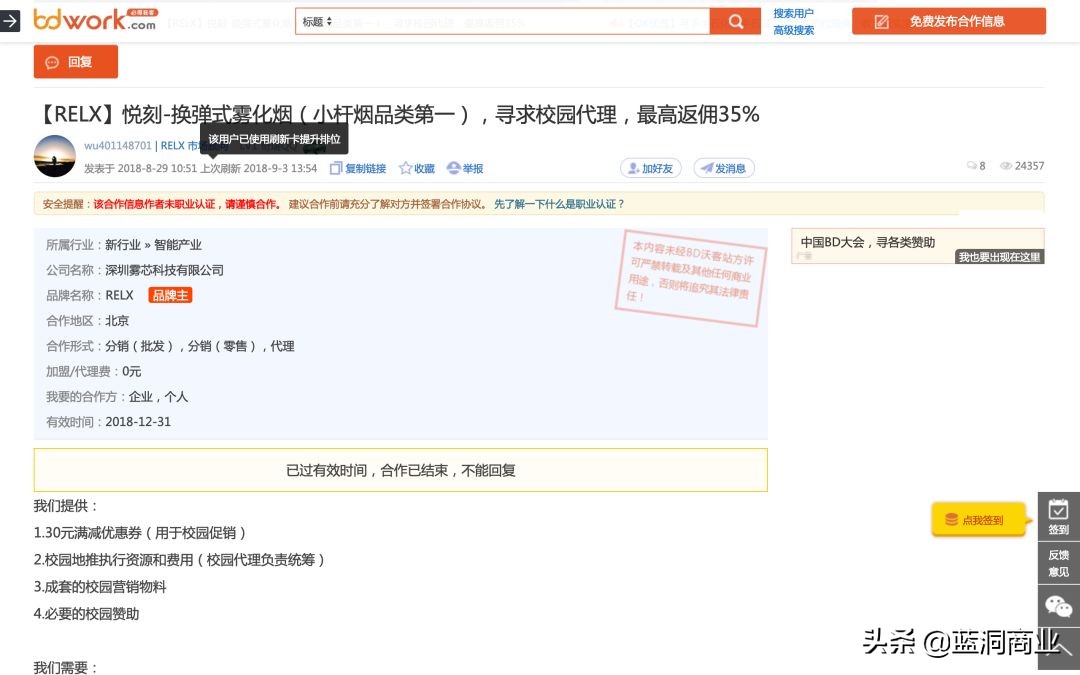Screen dimensions: 1080x675
Task: Click the search magnifying glass icon
Action: (x=735, y=21)
